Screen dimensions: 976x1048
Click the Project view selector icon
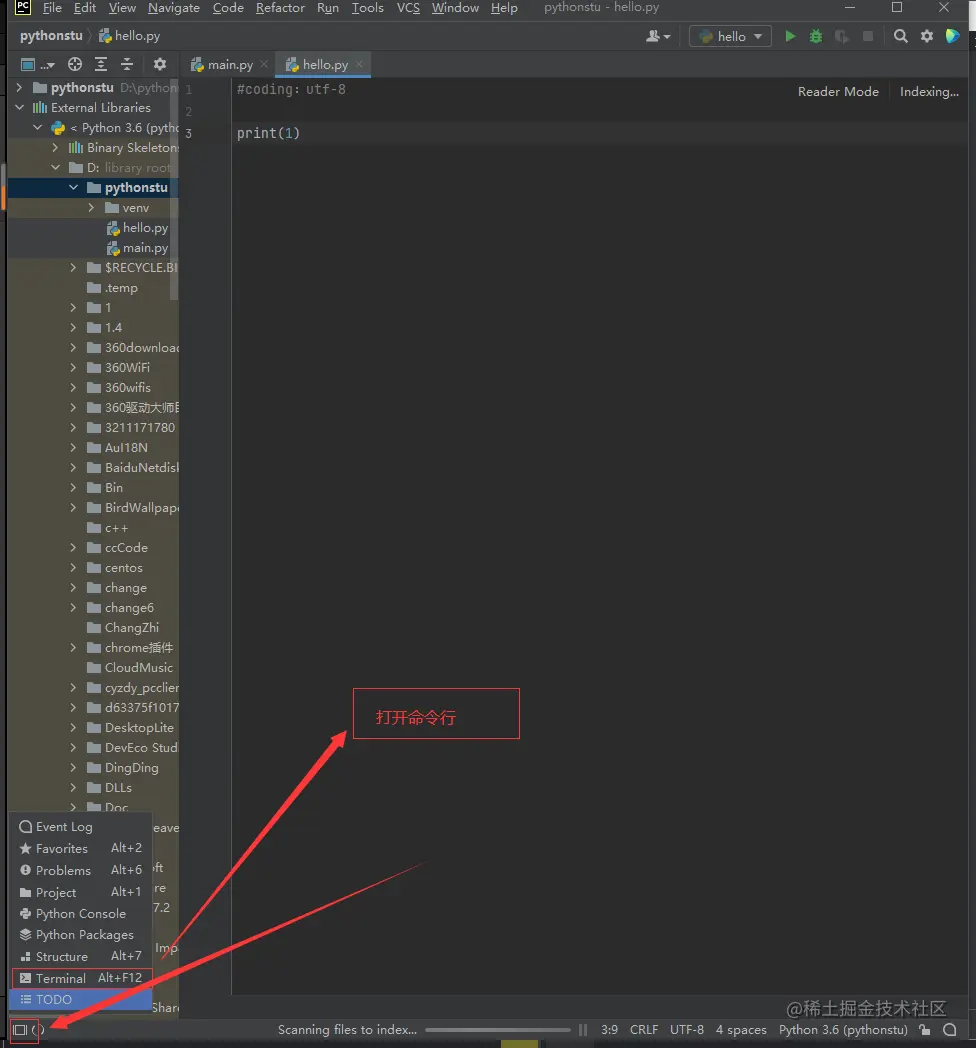pyautogui.click(x=37, y=64)
